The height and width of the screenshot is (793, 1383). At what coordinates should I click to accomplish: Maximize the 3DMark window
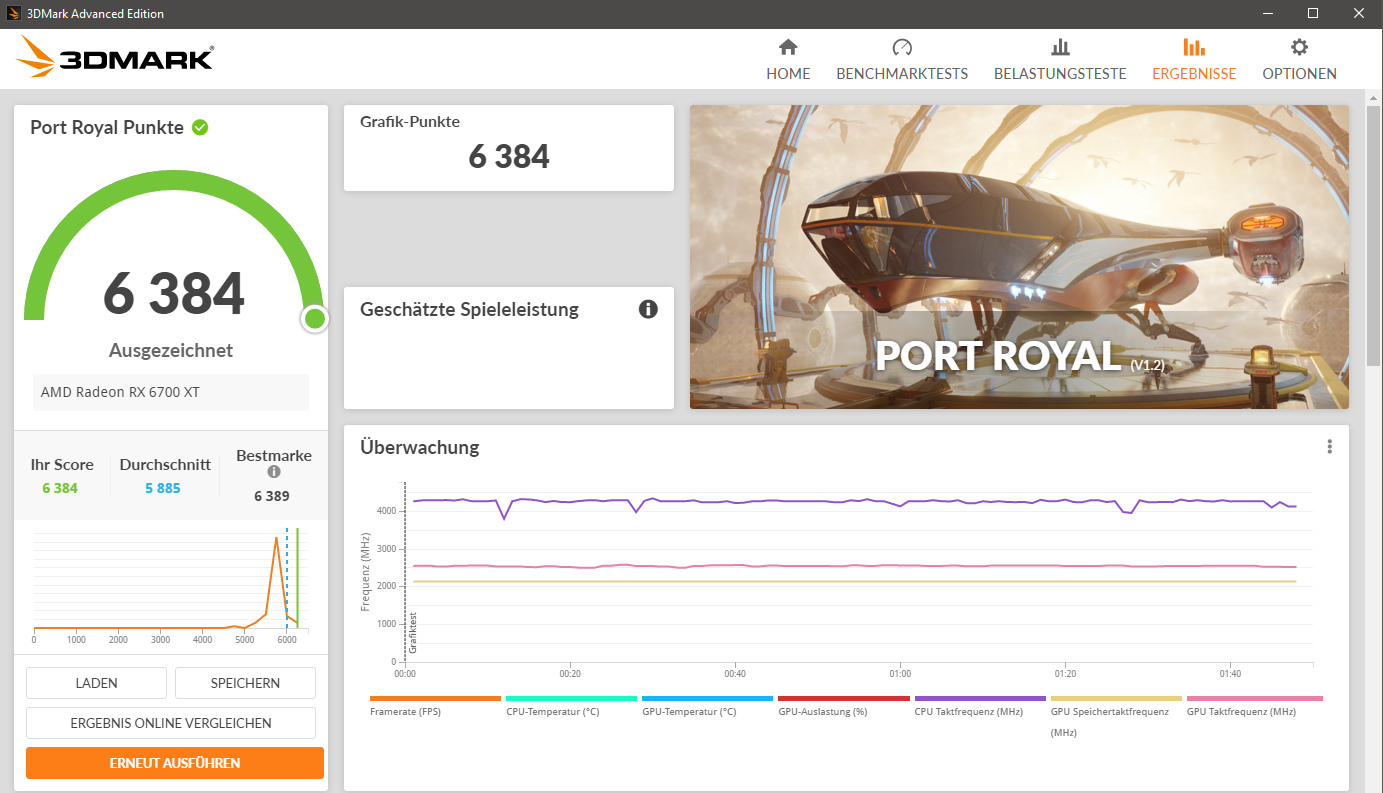click(x=1313, y=14)
